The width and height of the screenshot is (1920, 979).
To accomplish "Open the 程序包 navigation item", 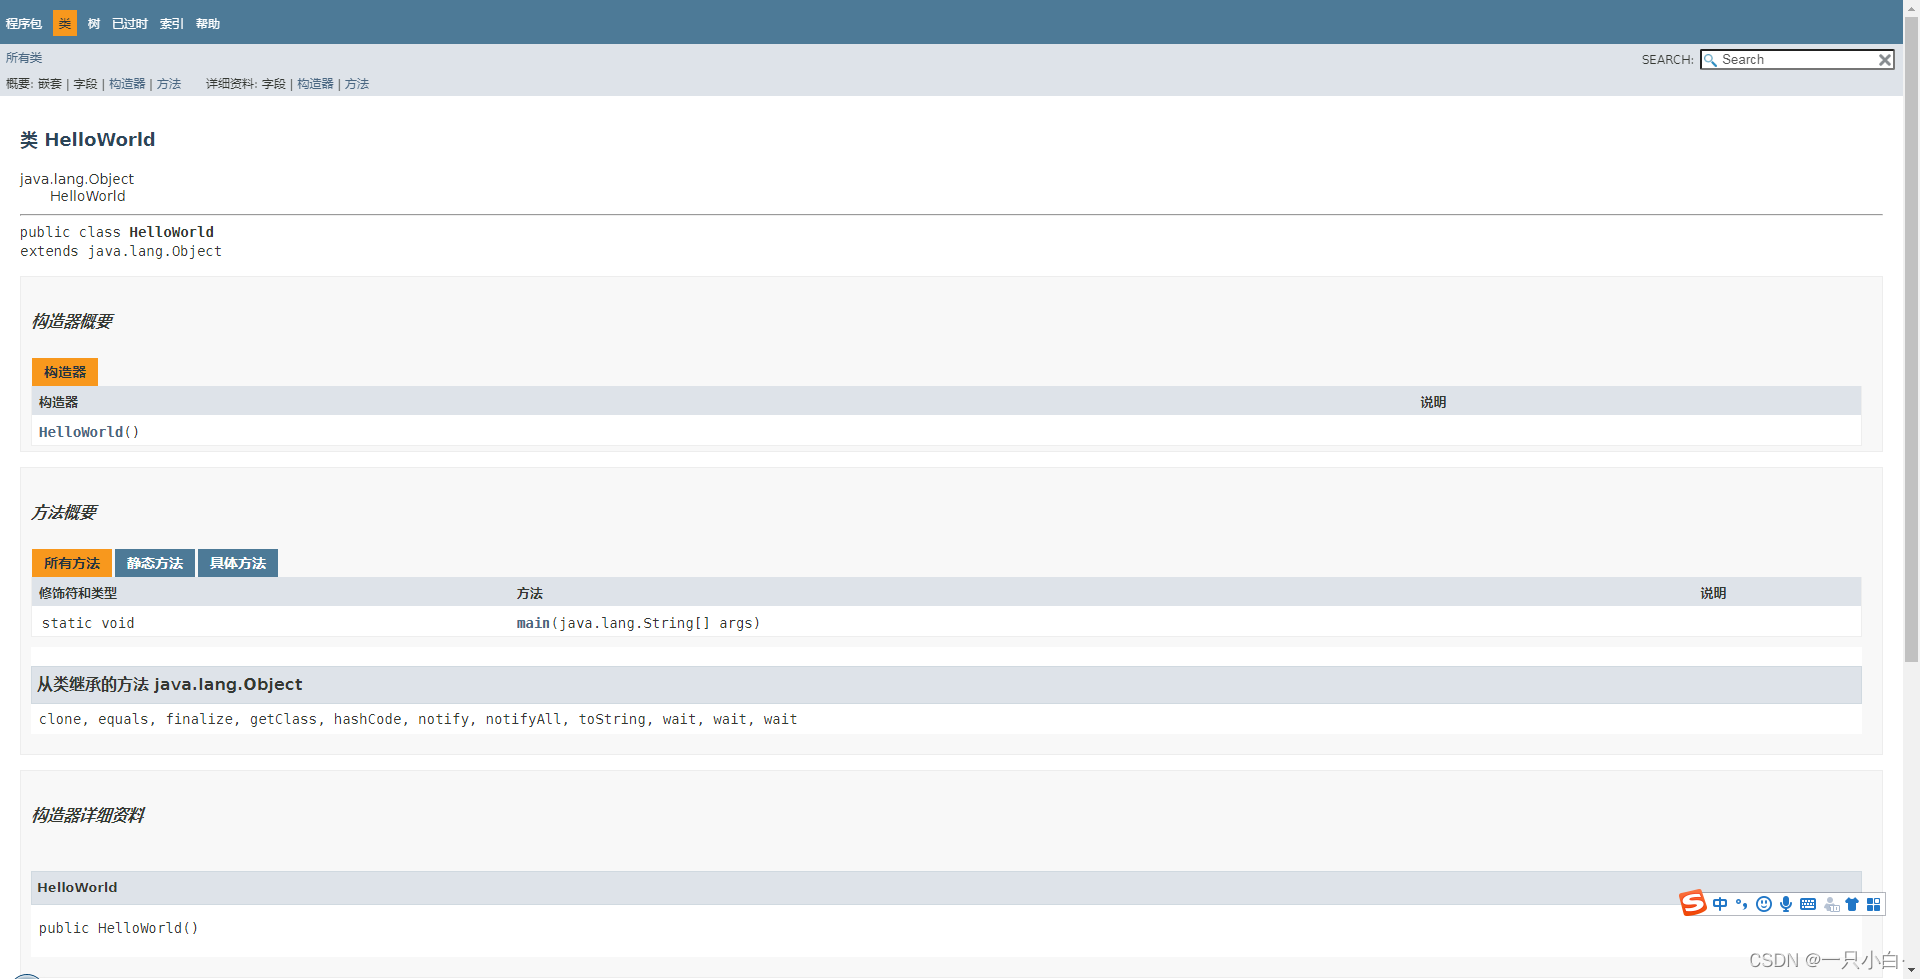I will click(24, 23).
